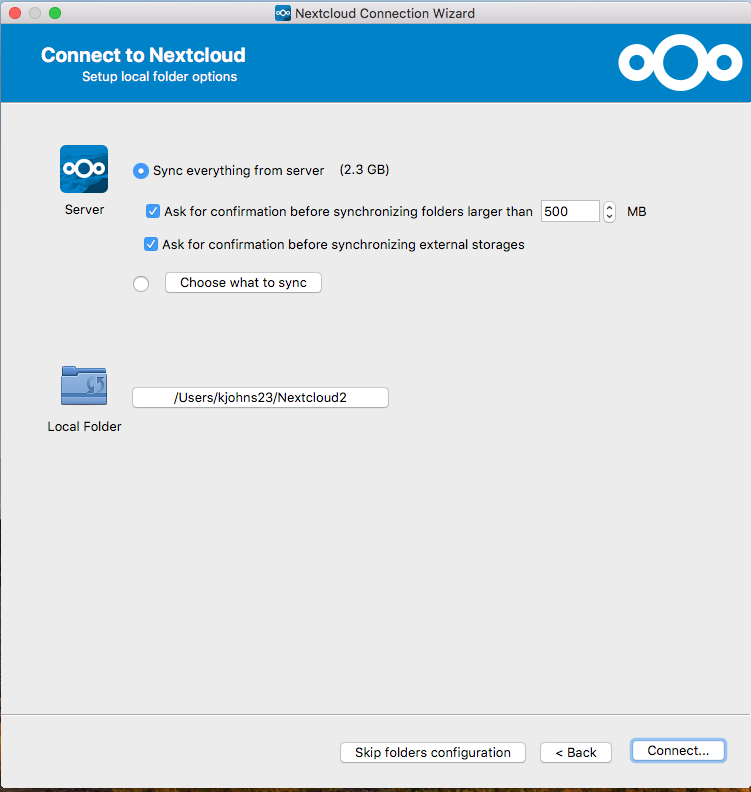Close the Connection Wizard window

pyautogui.click(x=14, y=13)
